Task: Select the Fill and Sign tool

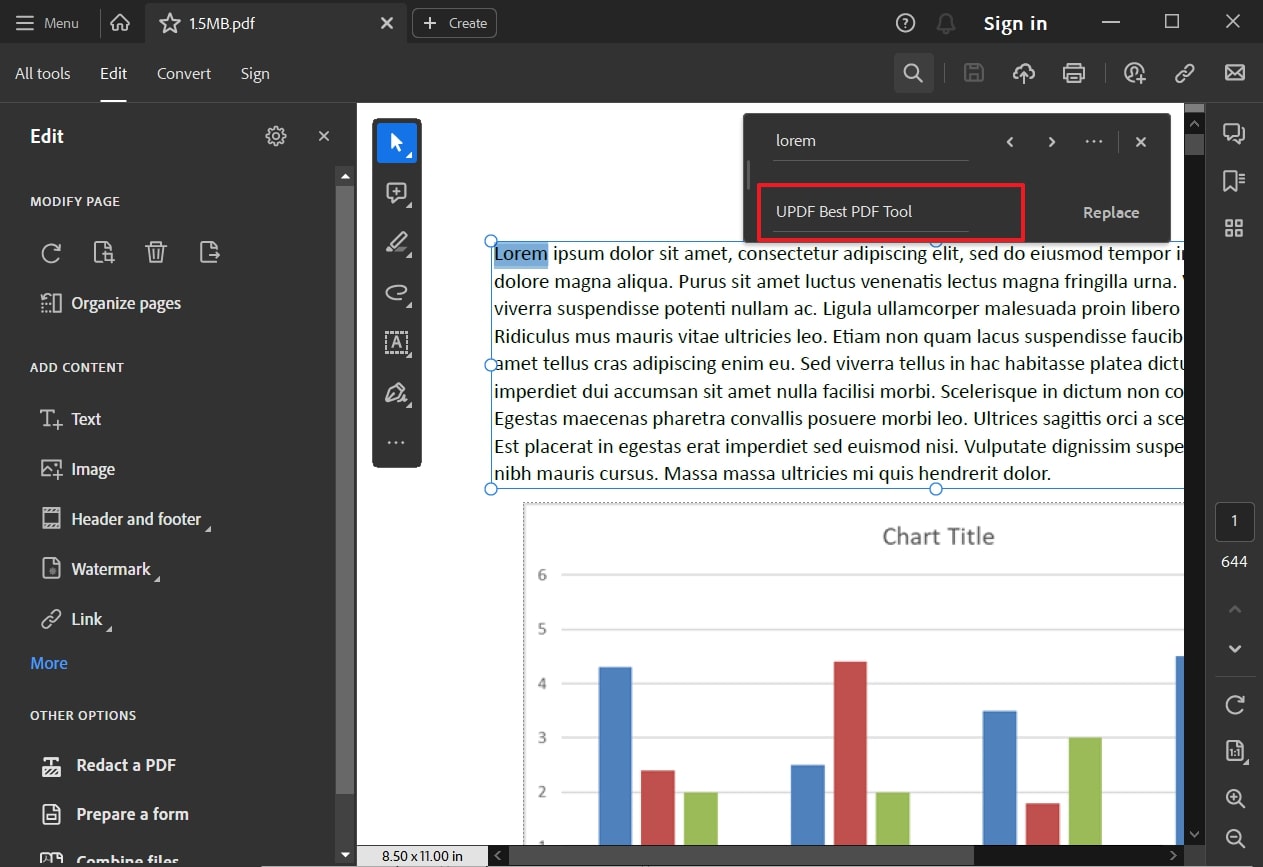Action: (397, 393)
